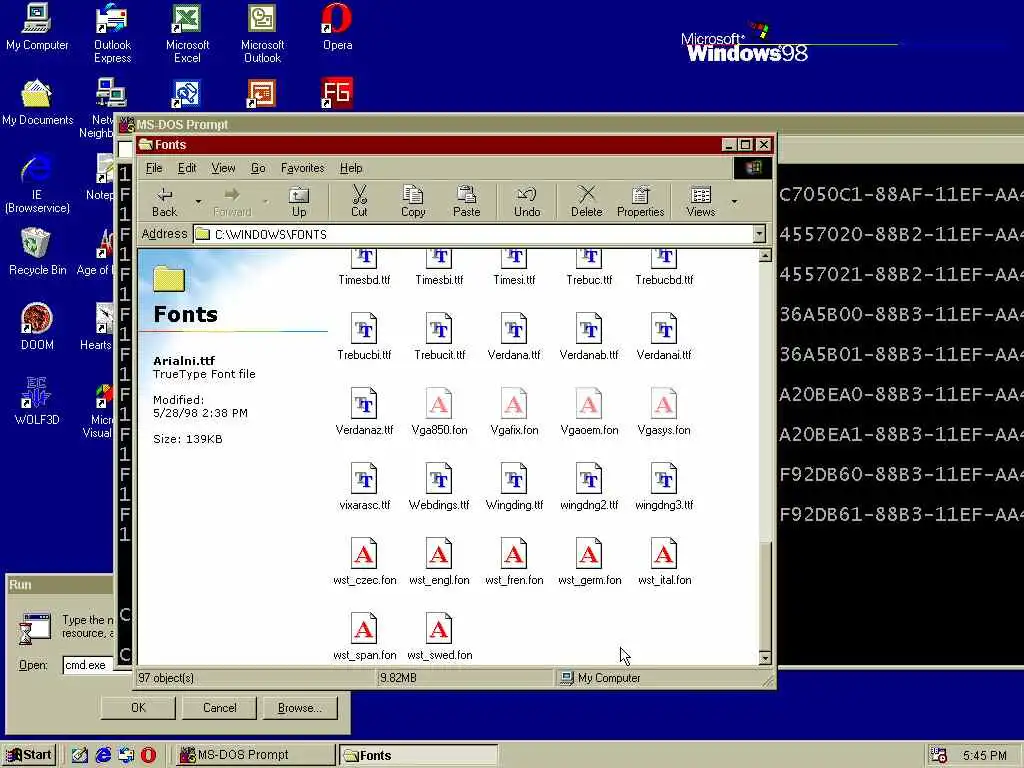Select the Recycle Bin desktop icon
The height and width of the screenshot is (768, 1024).
point(37,251)
